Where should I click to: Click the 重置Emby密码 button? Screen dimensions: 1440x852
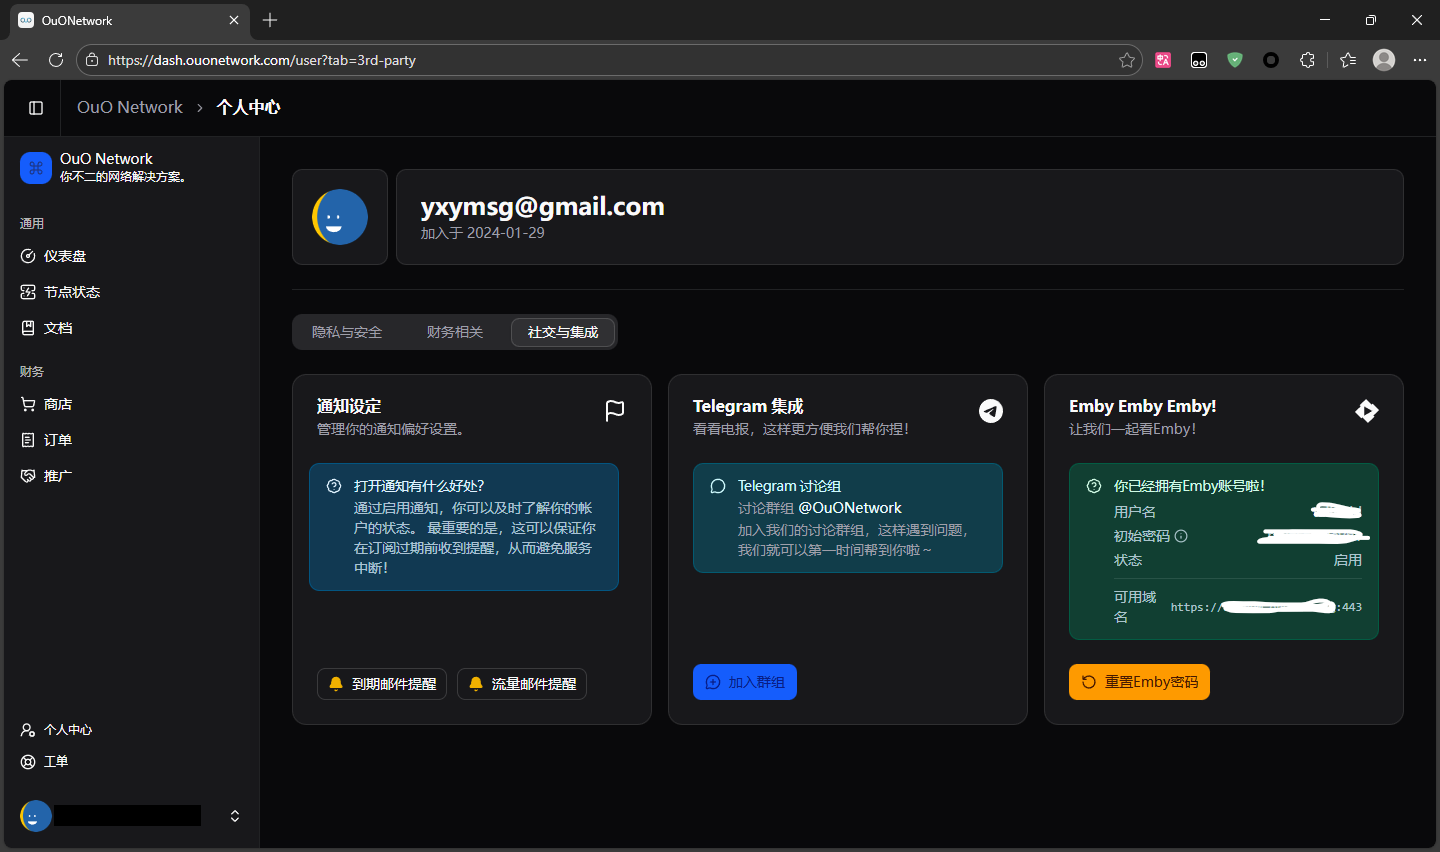click(1139, 682)
